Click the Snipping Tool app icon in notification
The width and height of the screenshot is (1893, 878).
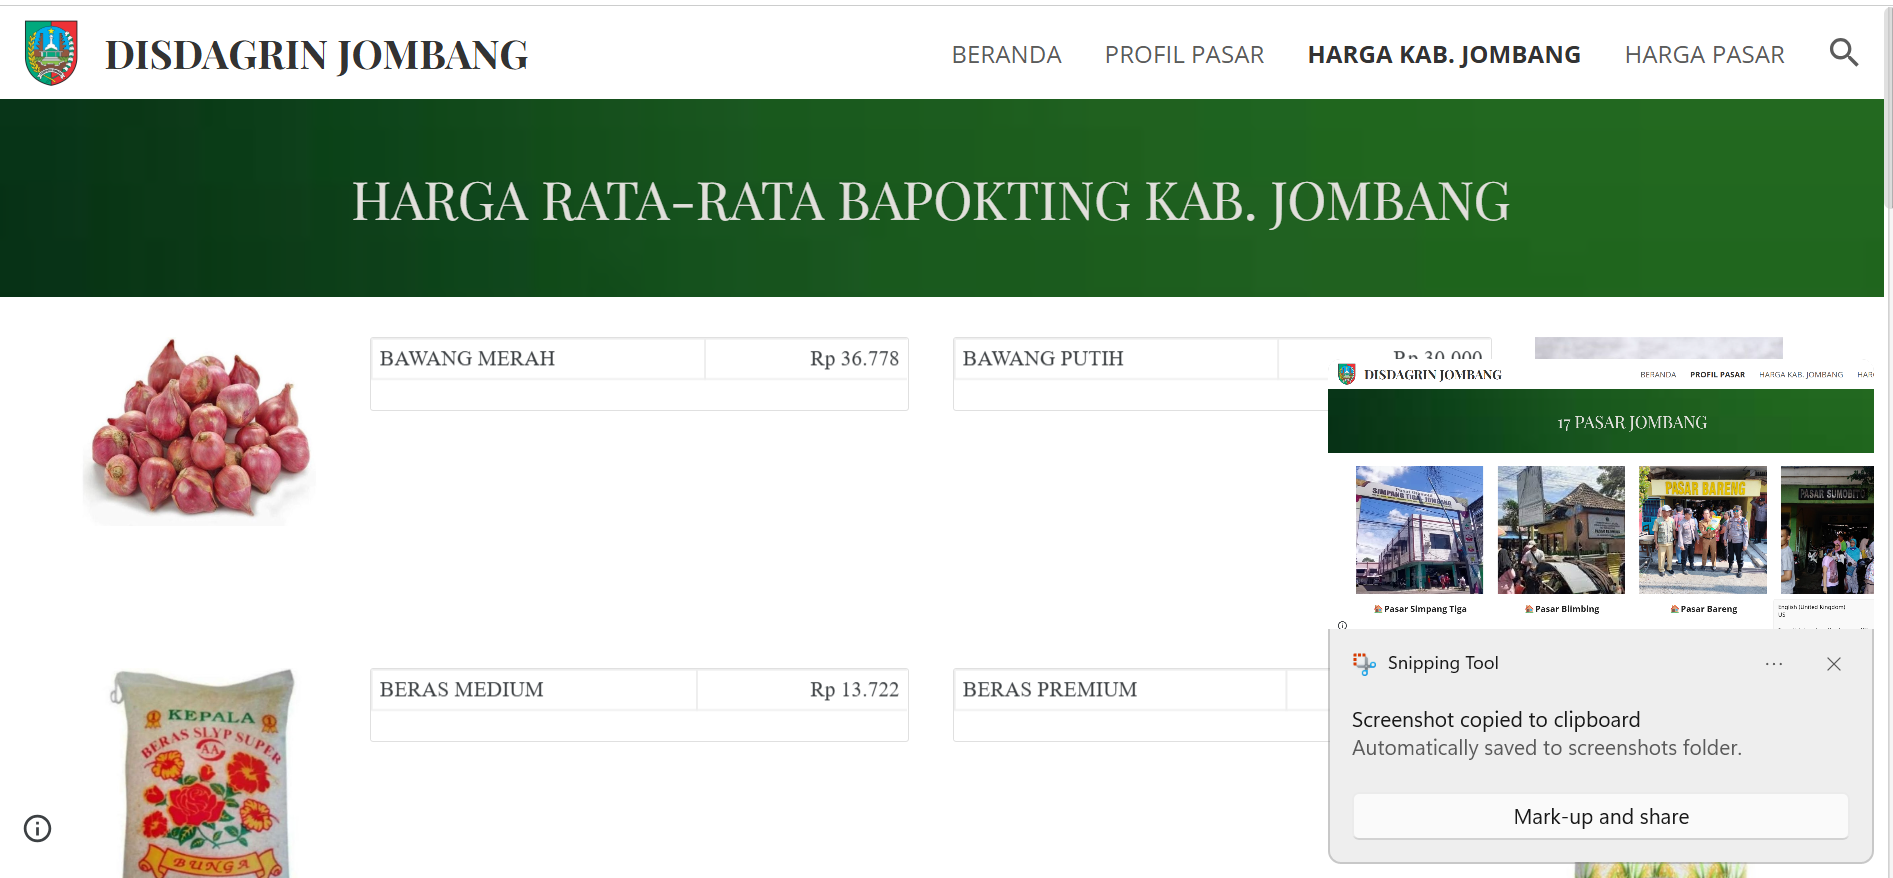[x=1364, y=664]
